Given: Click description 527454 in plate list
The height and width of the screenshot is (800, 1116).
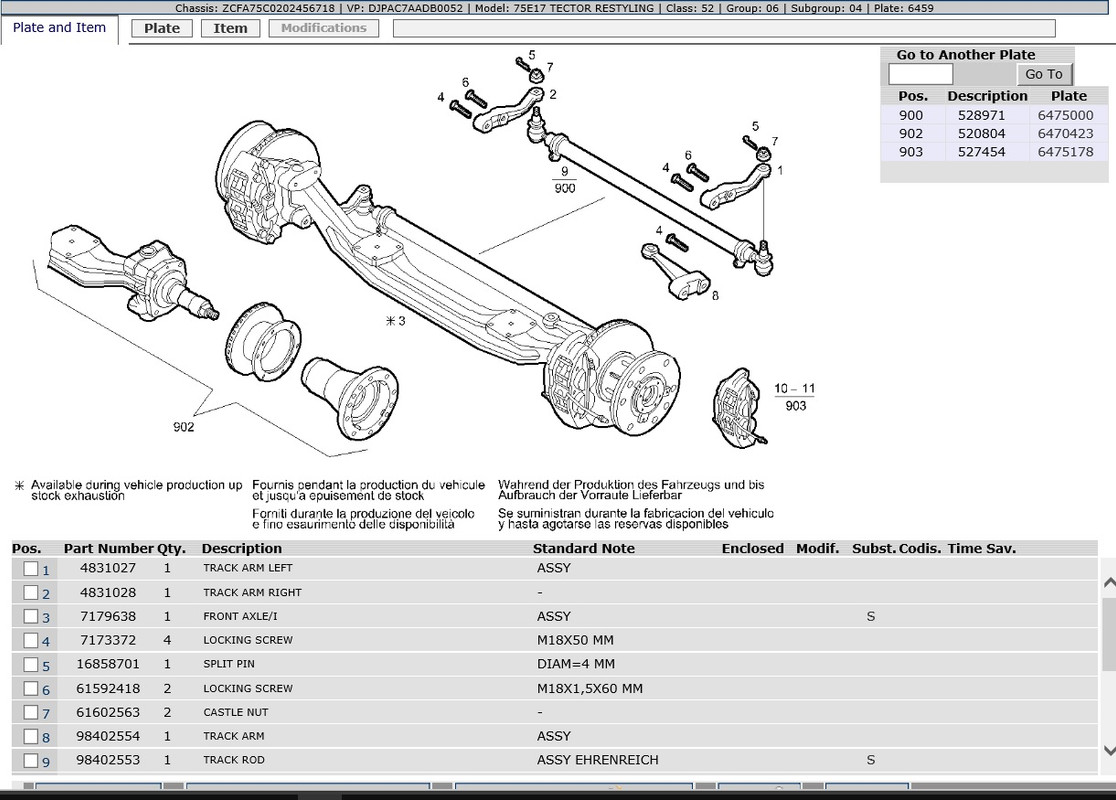Looking at the screenshot, I should click(981, 152).
